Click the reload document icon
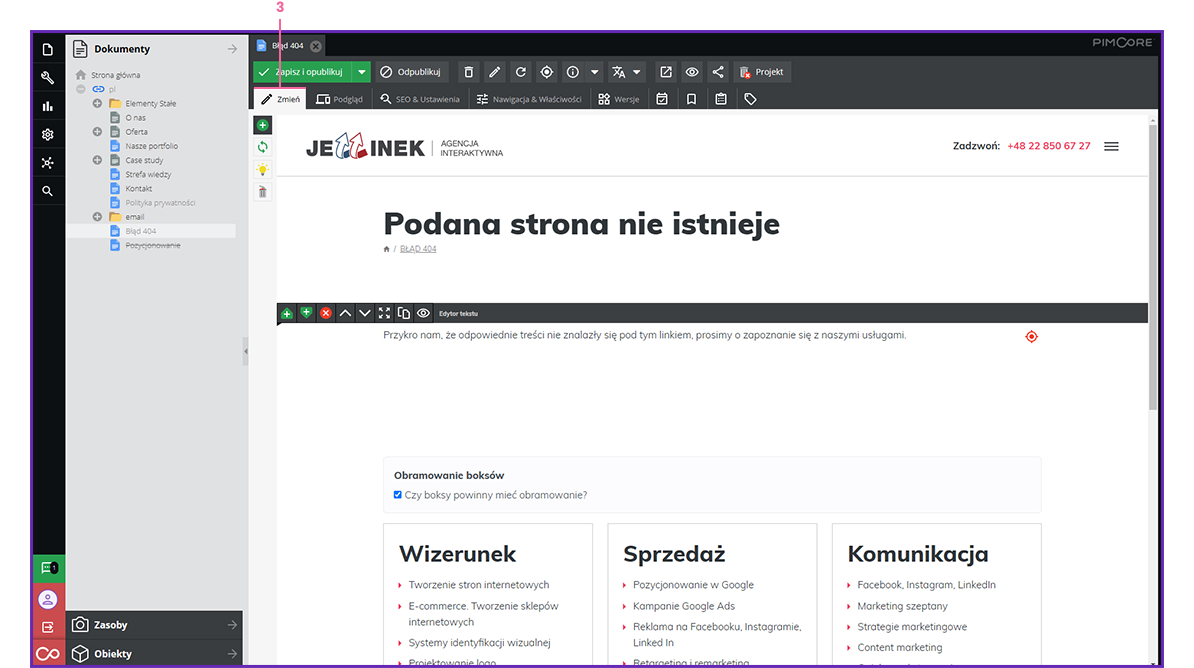The image size is (1194, 668). (520, 72)
